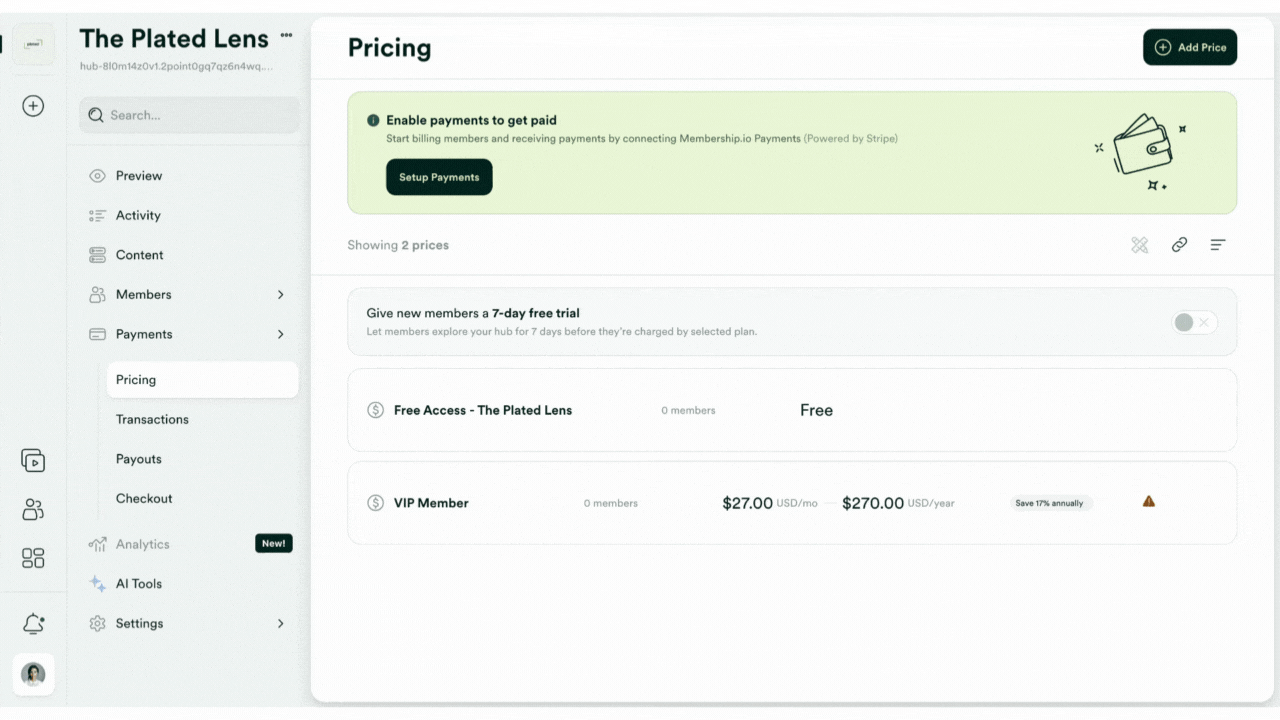The image size is (1280, 720).
Task: Expand the Settings chevron
Action: 280,624
